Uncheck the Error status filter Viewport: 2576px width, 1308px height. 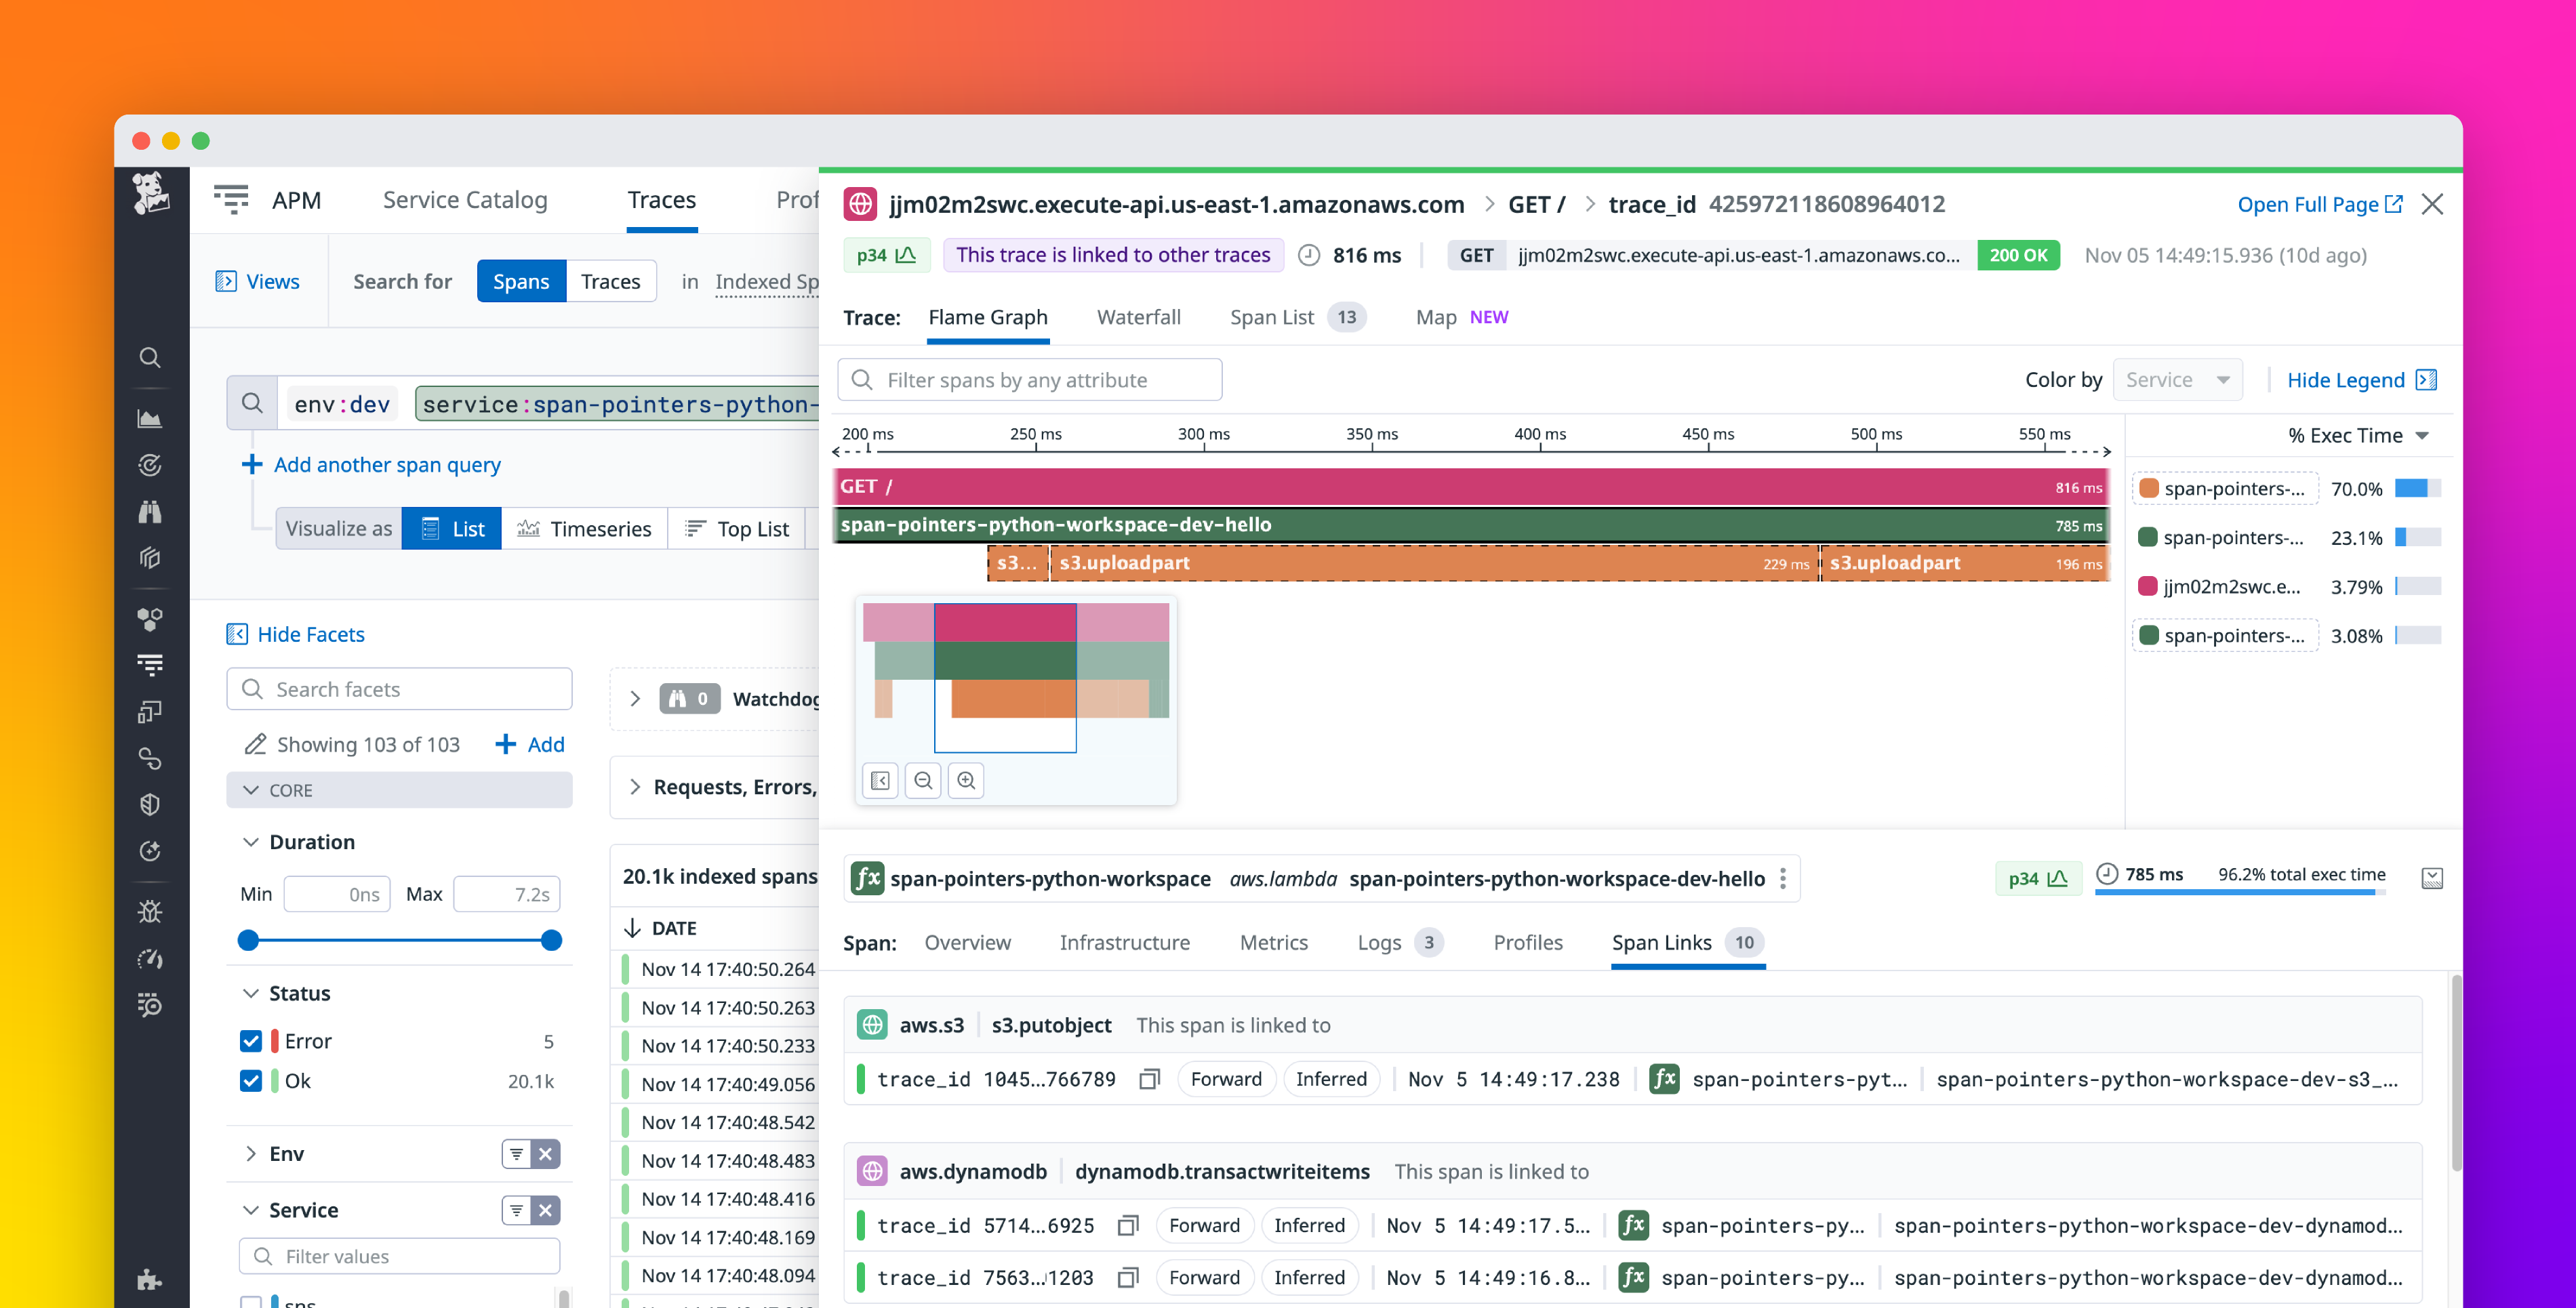click(x=250, y=1041)
